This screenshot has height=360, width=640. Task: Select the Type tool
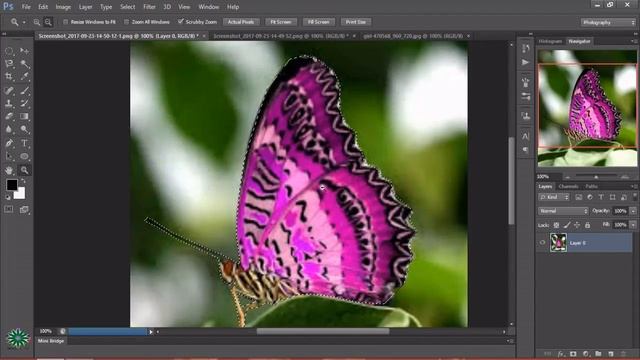tap(24, 143)
